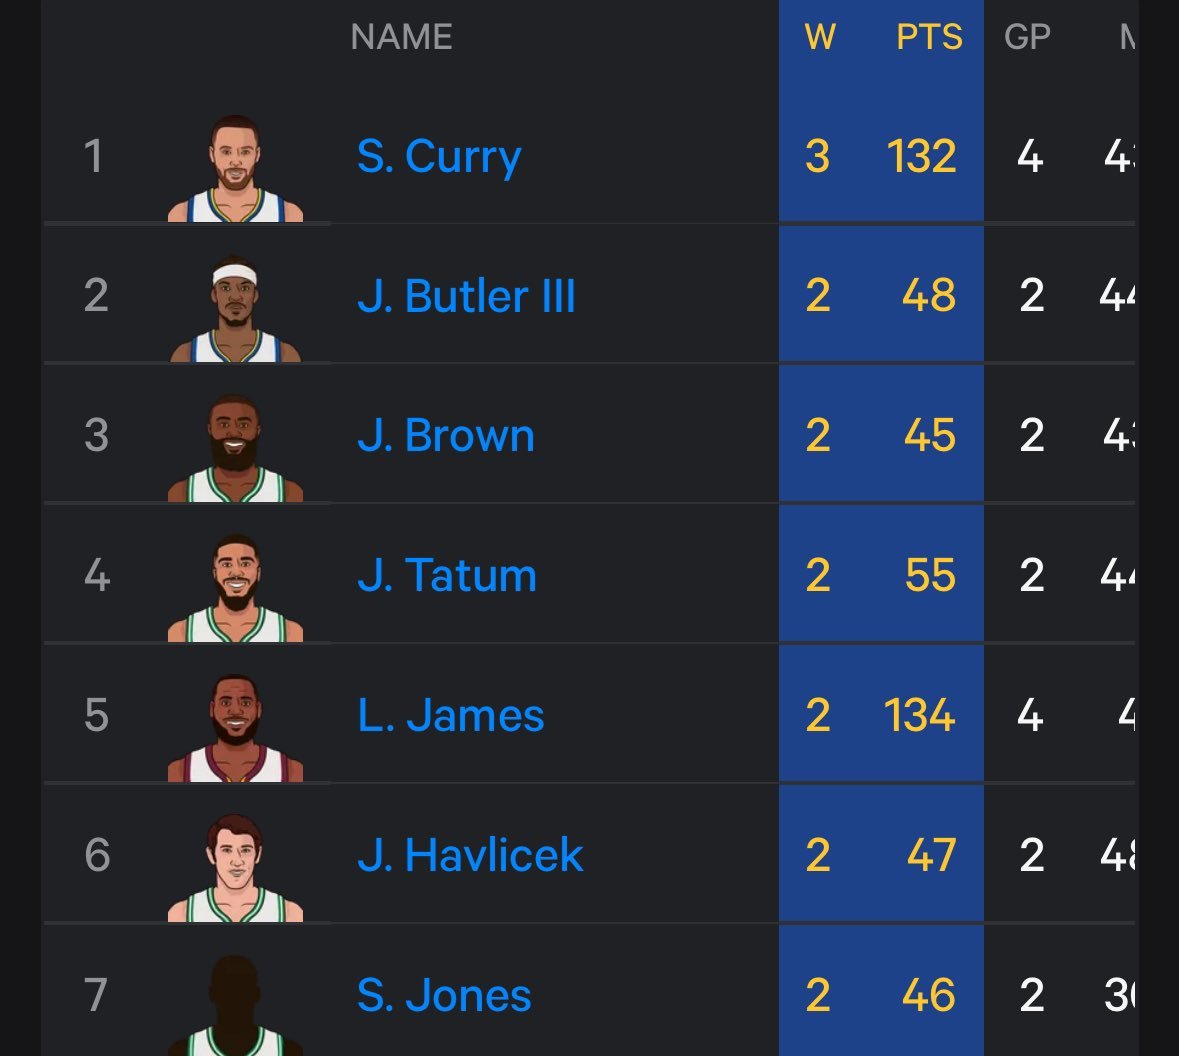Tap J. Tatum's player portrait
Viewport: 1179px width, 1056px height.
pyautogui.click(x=235, y=588)
